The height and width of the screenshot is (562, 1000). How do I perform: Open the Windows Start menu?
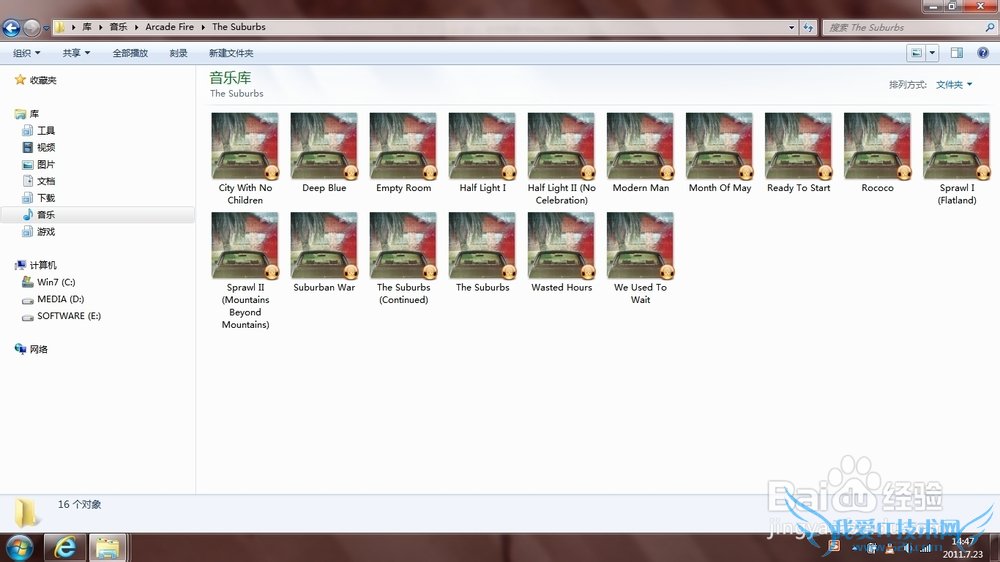point(19,547)
